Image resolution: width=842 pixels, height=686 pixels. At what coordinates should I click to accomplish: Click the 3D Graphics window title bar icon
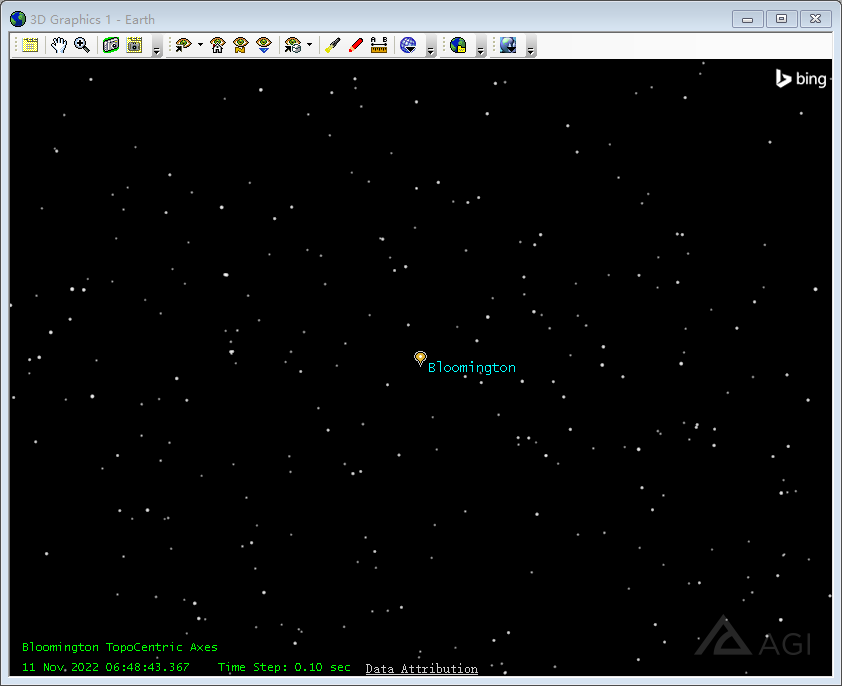[18, 19]
